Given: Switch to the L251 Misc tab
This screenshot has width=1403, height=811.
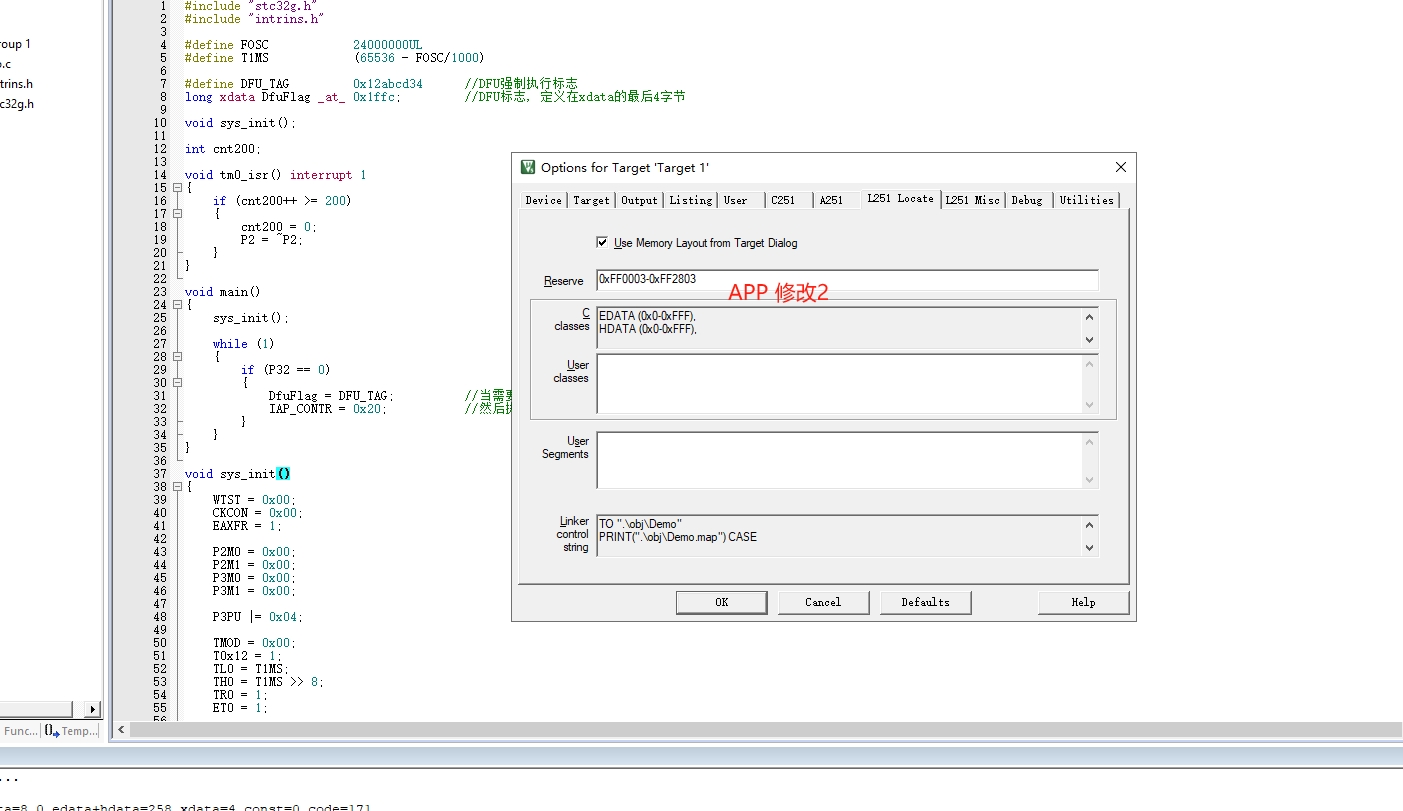Looking at the screenshot, I should click(x=972, y=200).
